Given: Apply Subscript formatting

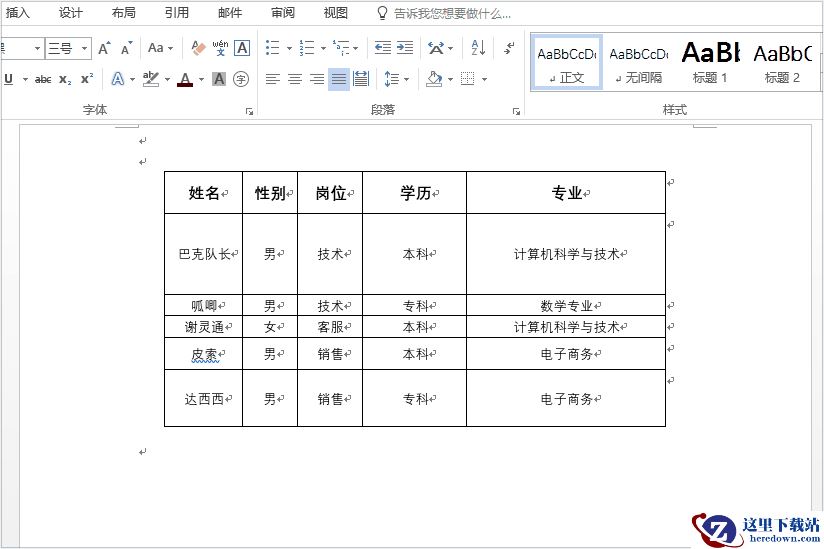Looking at the screenshot, I should (65, 79).
